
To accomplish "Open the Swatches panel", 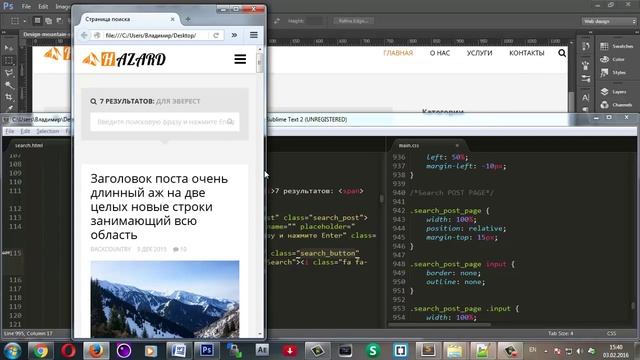I will click(x=616, y=46).
